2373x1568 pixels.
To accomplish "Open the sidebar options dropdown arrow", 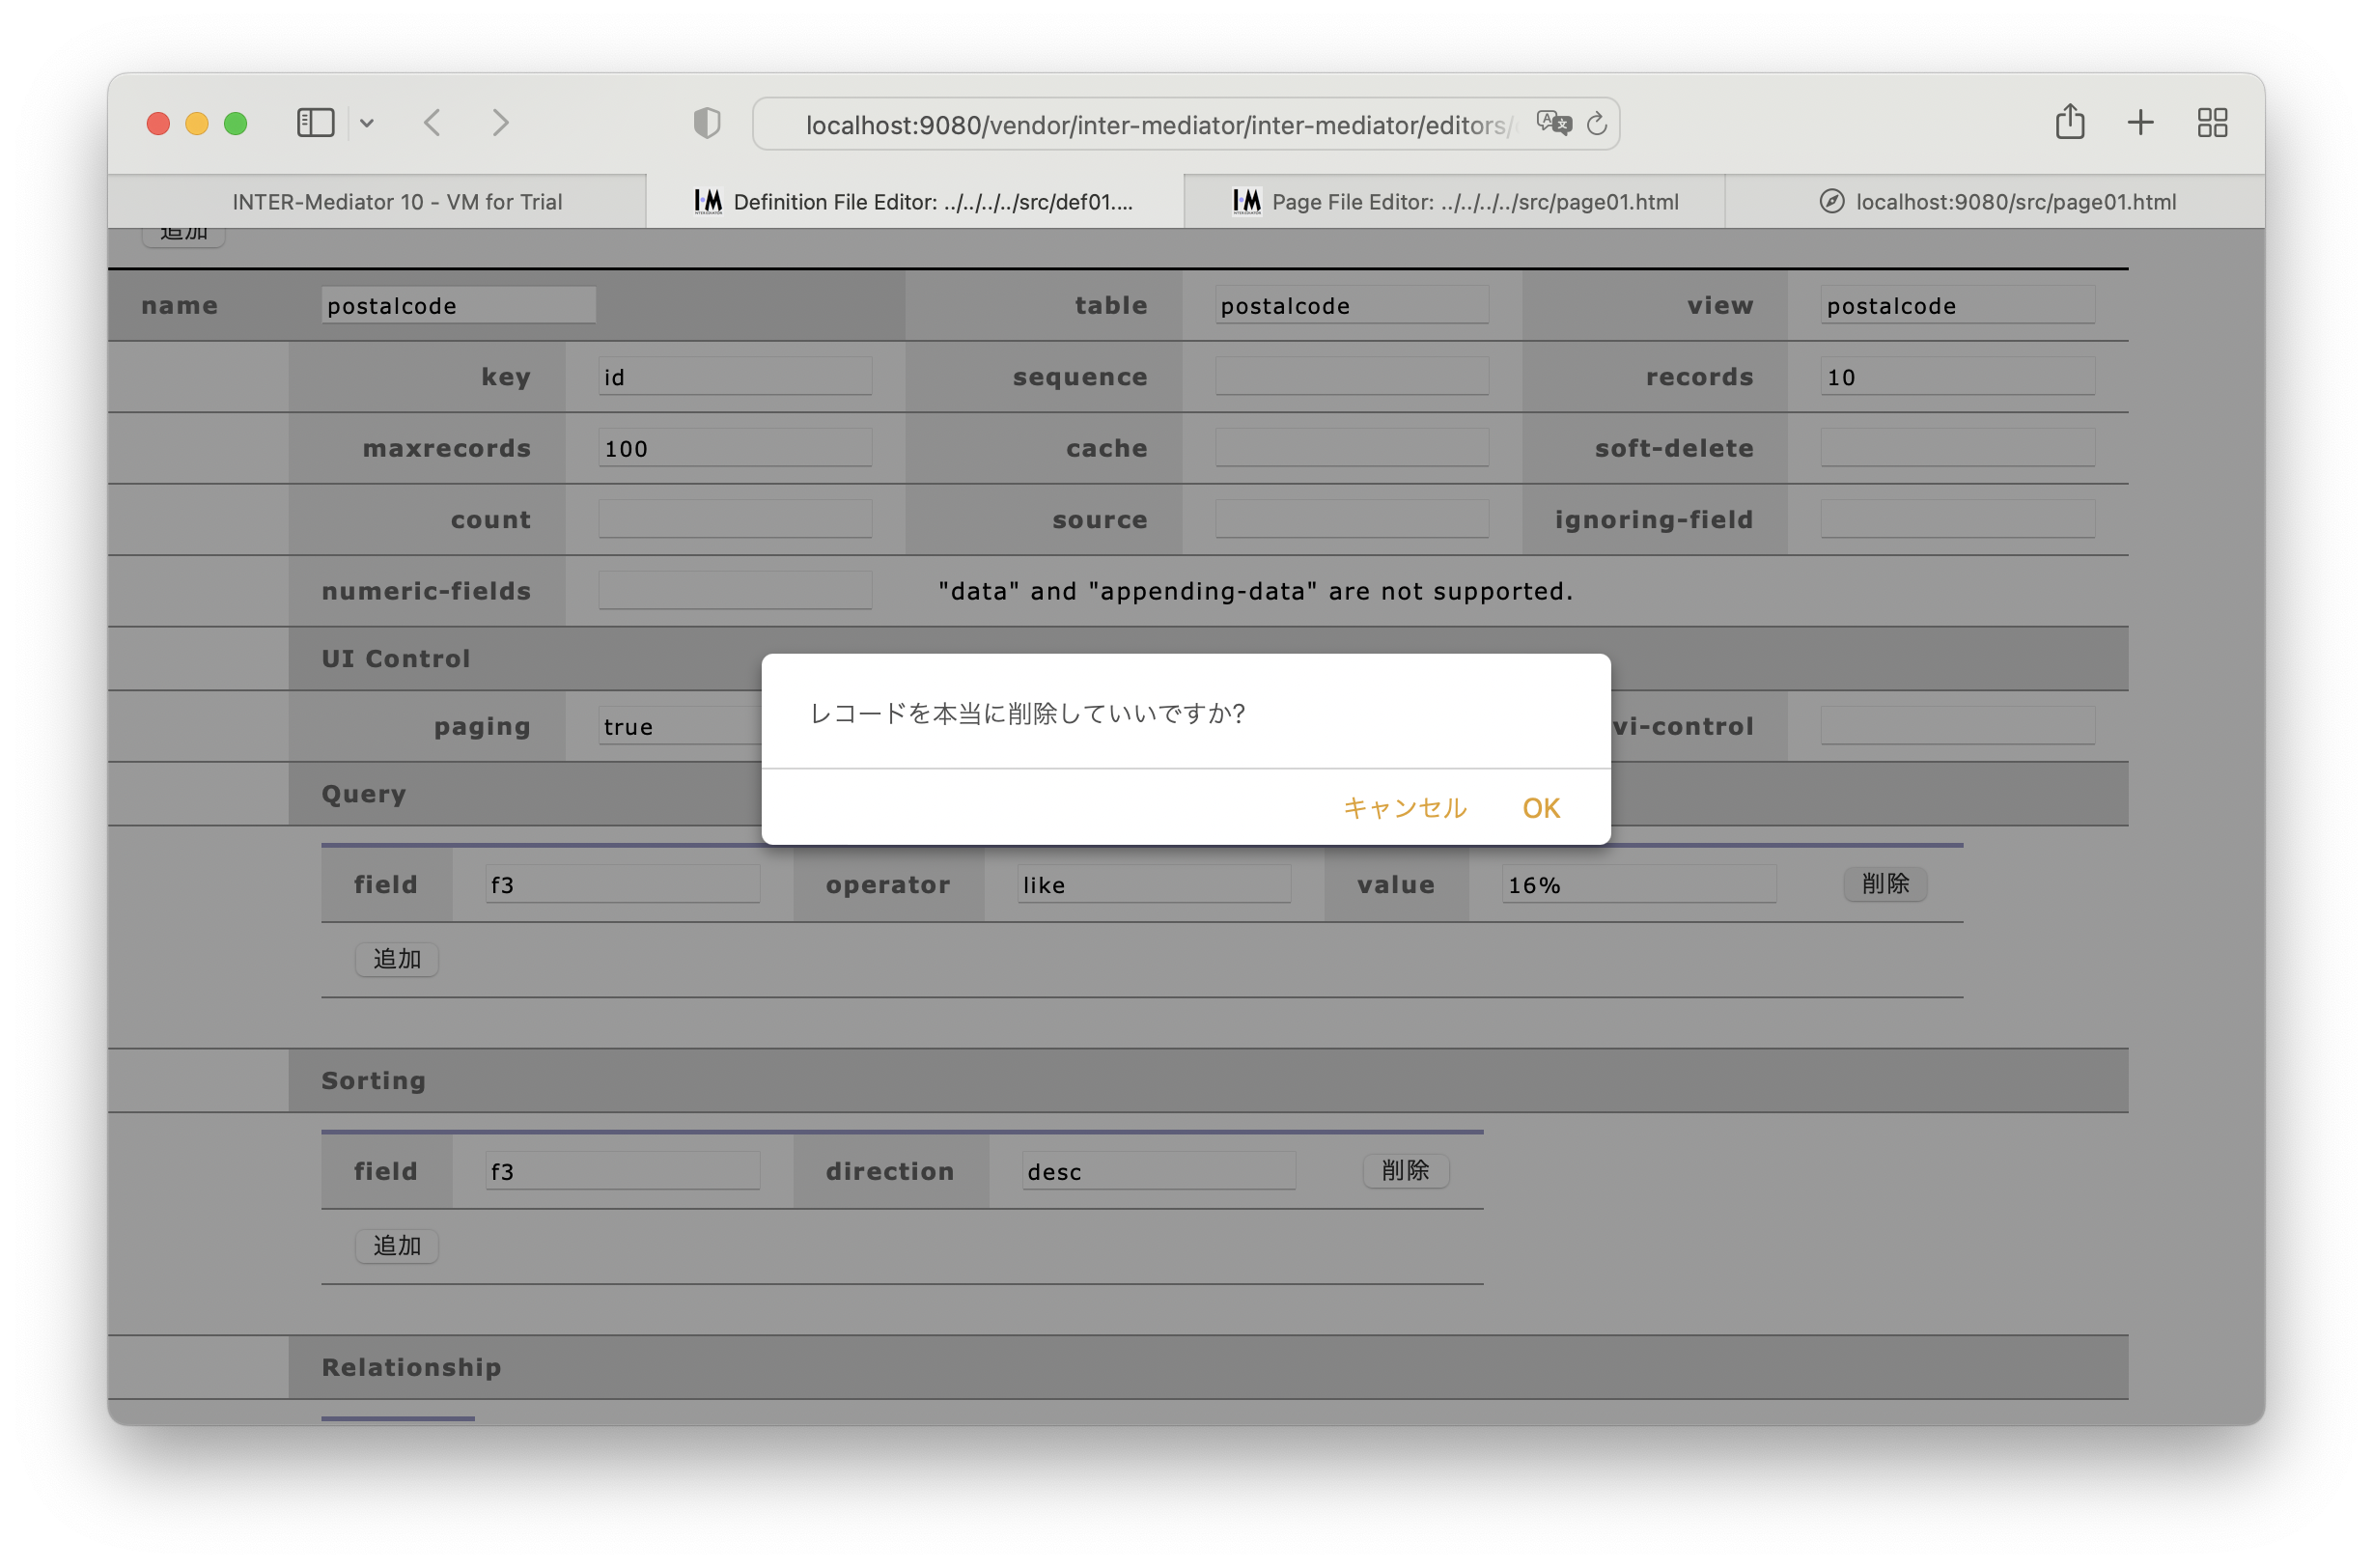I will [367, 123].
